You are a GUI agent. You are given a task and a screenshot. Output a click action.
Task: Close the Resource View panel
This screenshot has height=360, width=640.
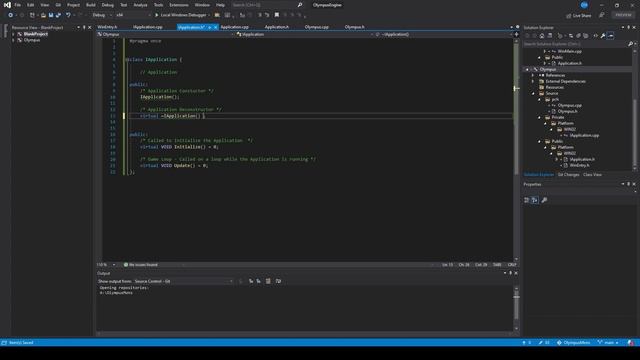[x=90, y=27]
